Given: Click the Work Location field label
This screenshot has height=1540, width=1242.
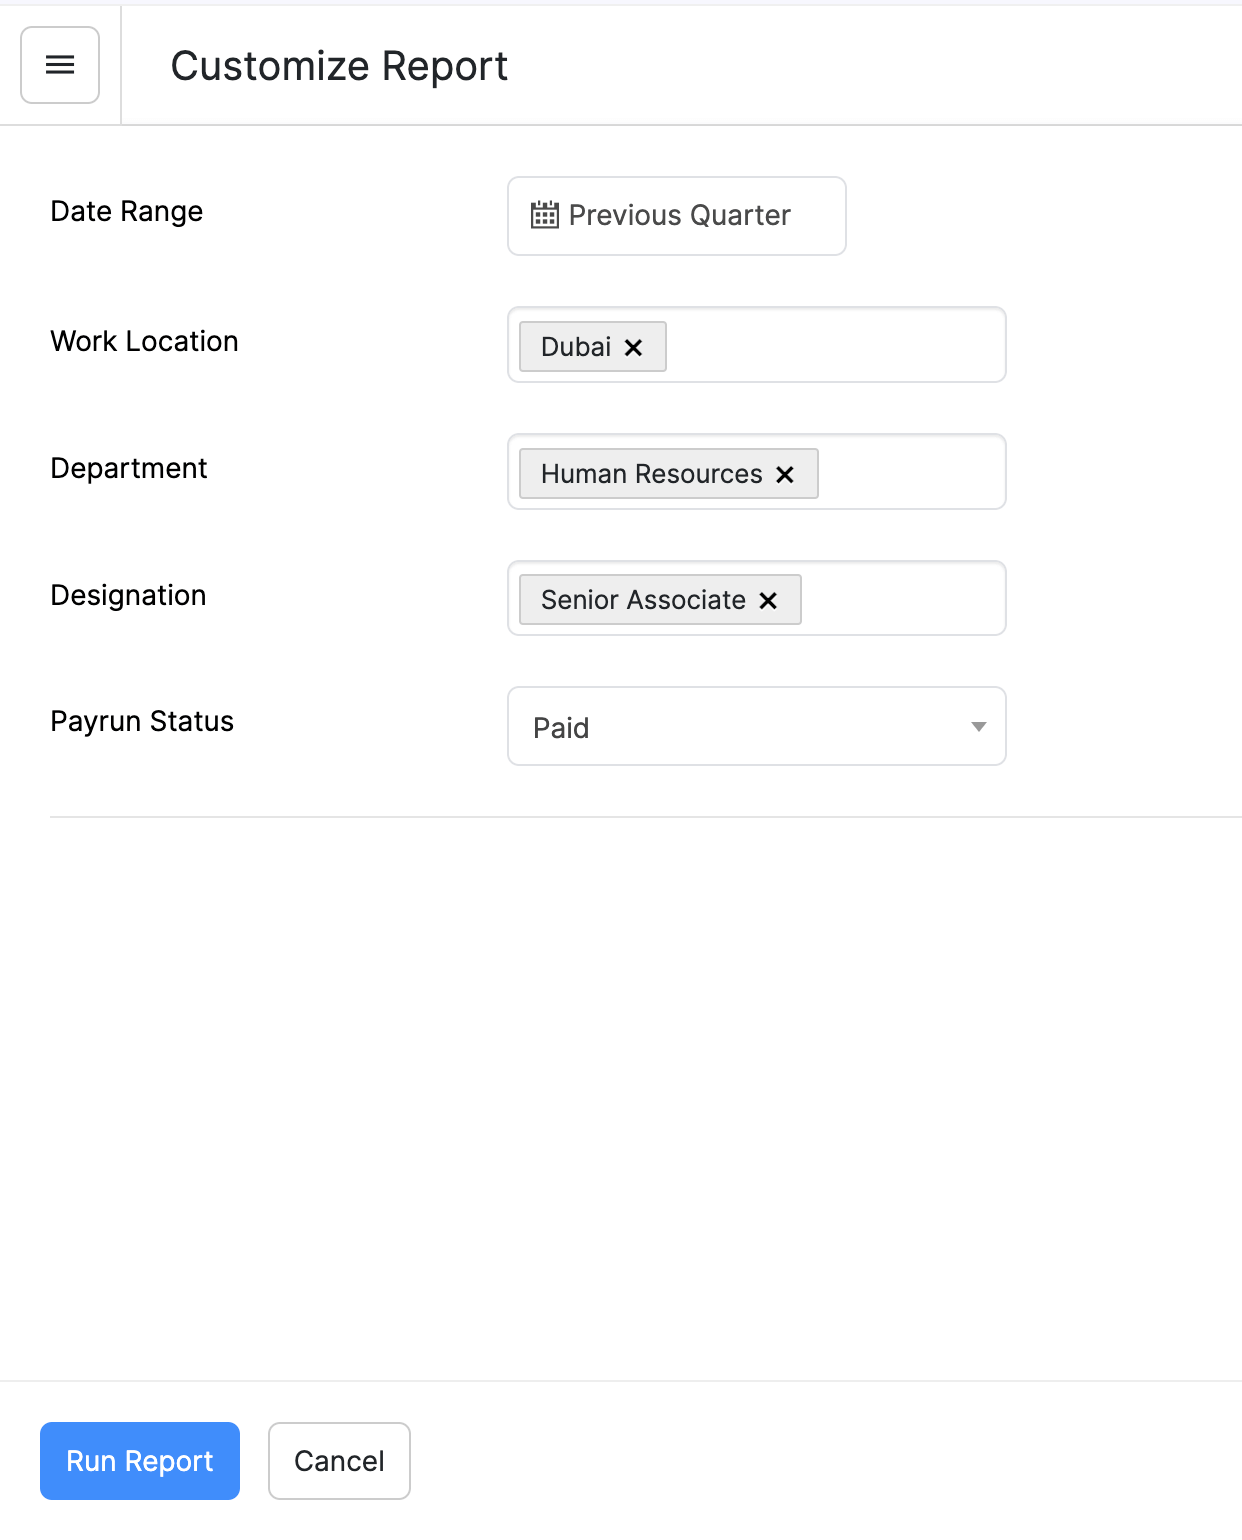Looking at the screenshot, I should click(145, 342).
